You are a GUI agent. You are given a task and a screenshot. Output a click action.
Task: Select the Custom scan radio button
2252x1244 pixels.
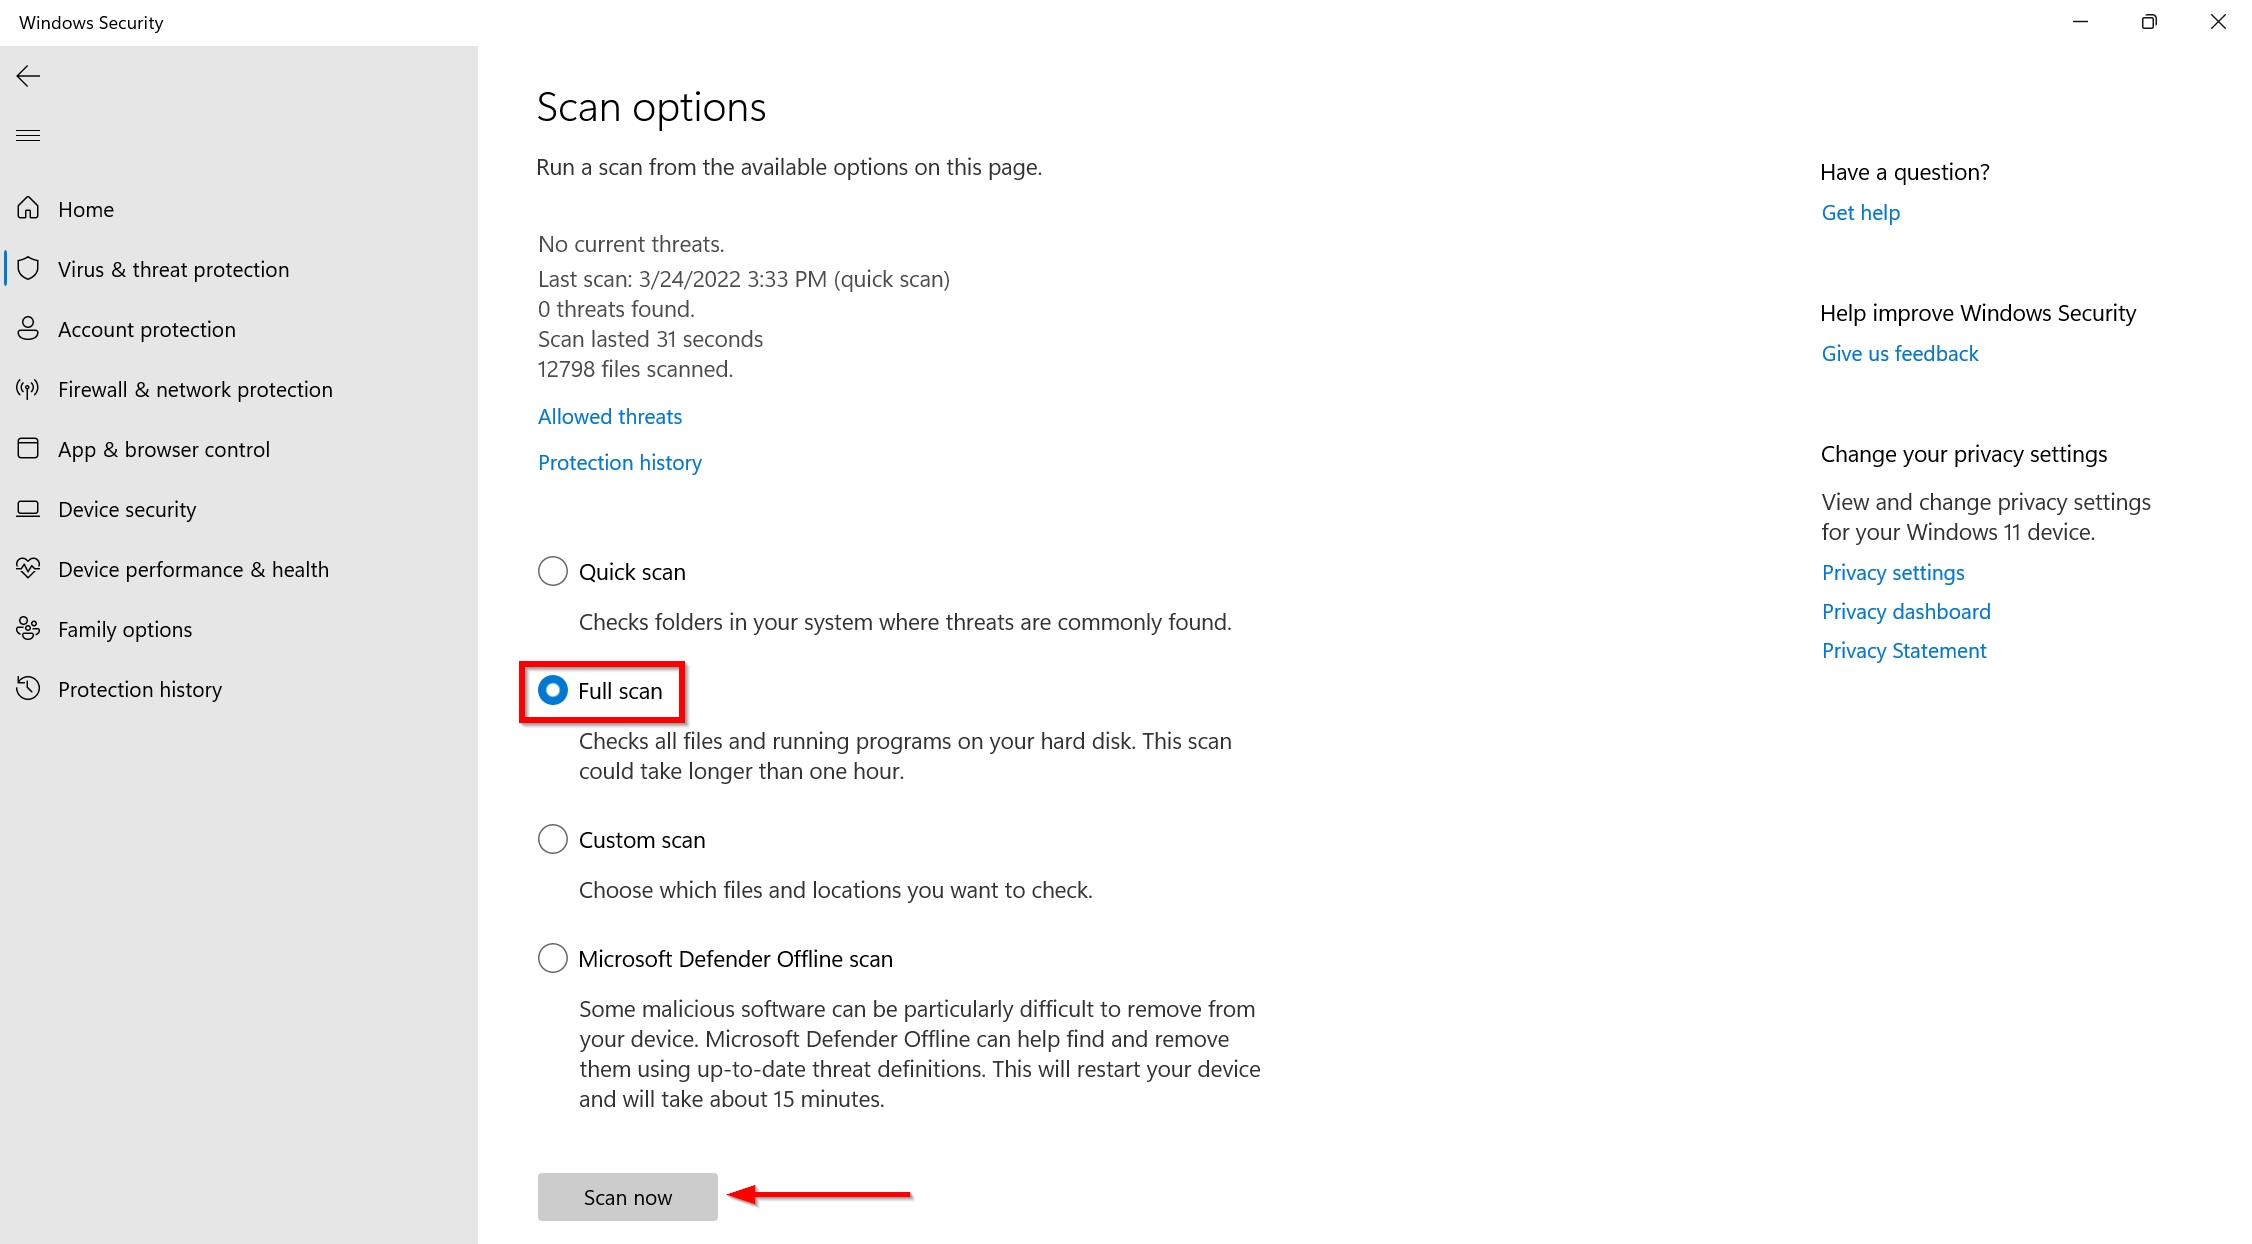[552, 840]
